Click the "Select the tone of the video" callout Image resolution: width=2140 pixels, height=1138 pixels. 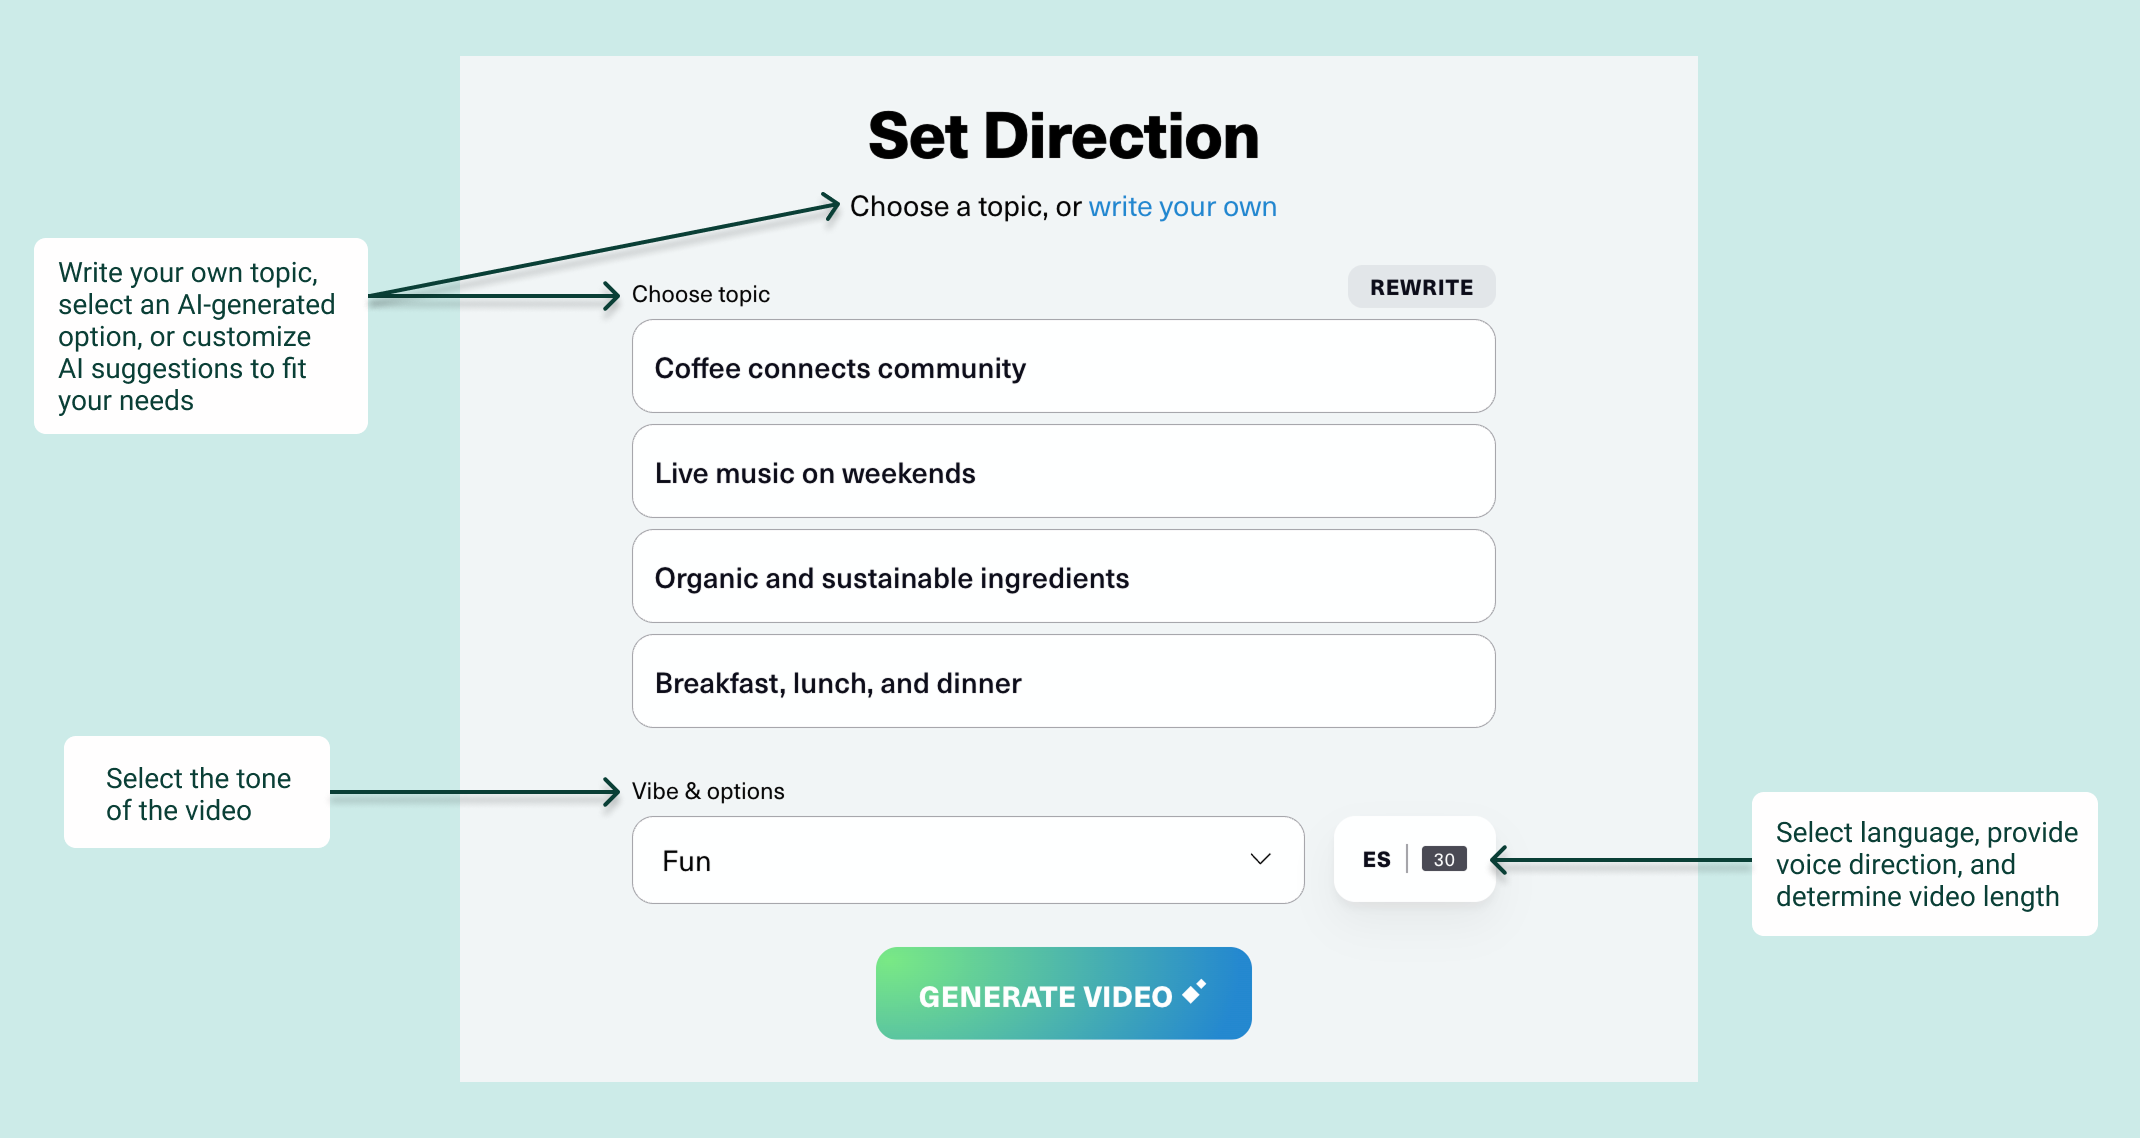pyautogui.click(x=197, y=793)
